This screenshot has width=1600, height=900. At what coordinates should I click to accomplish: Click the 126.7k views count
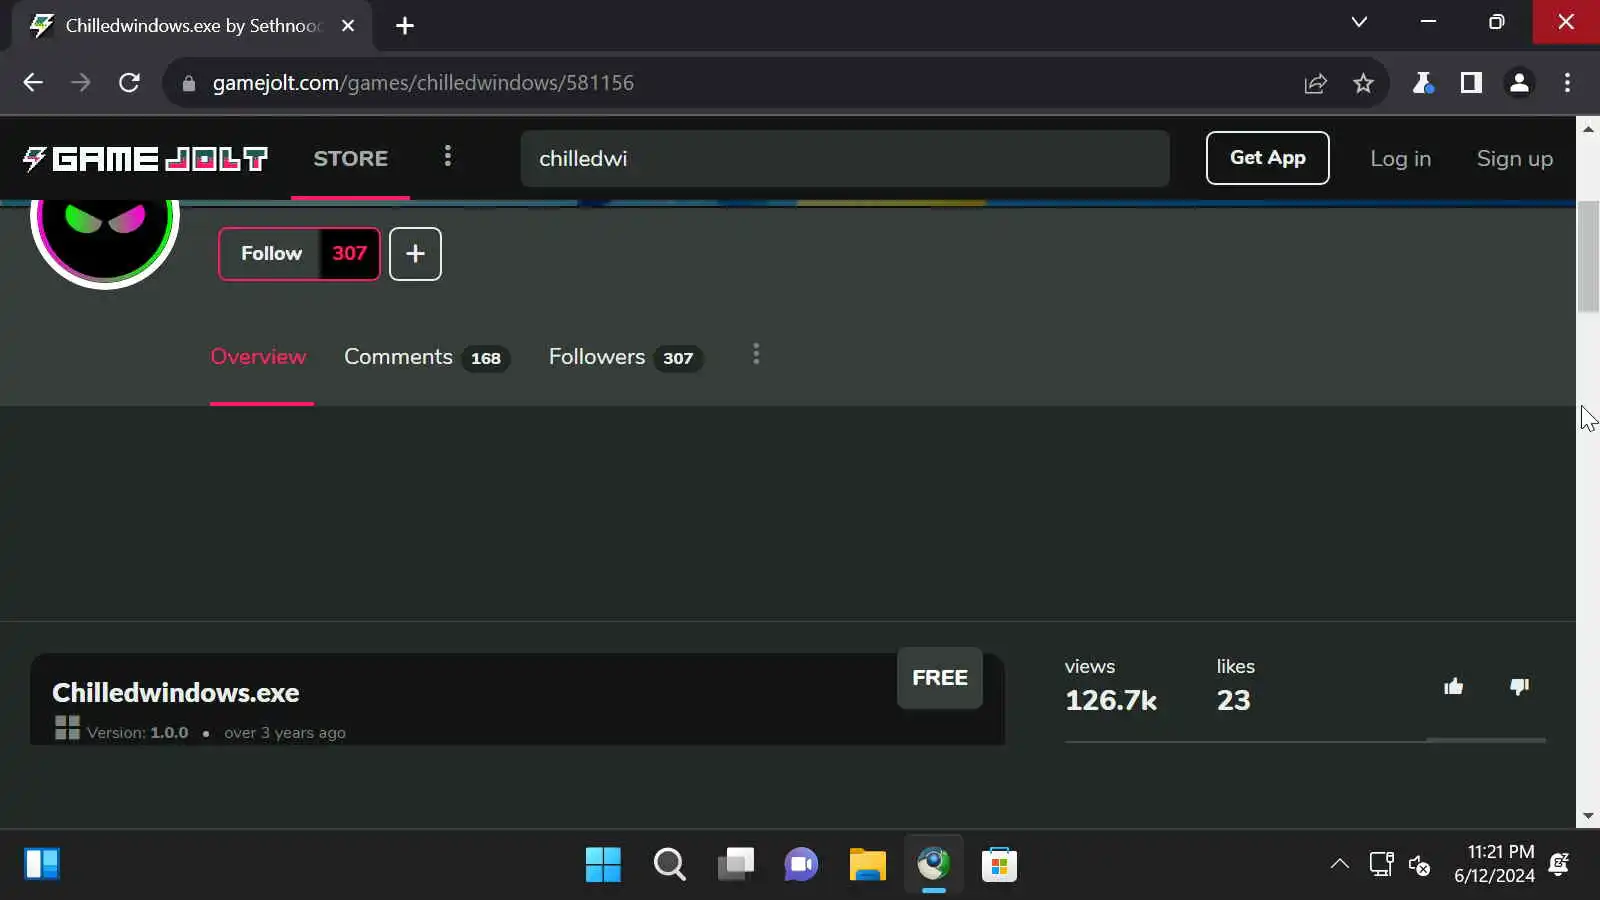coord(1111,700)
